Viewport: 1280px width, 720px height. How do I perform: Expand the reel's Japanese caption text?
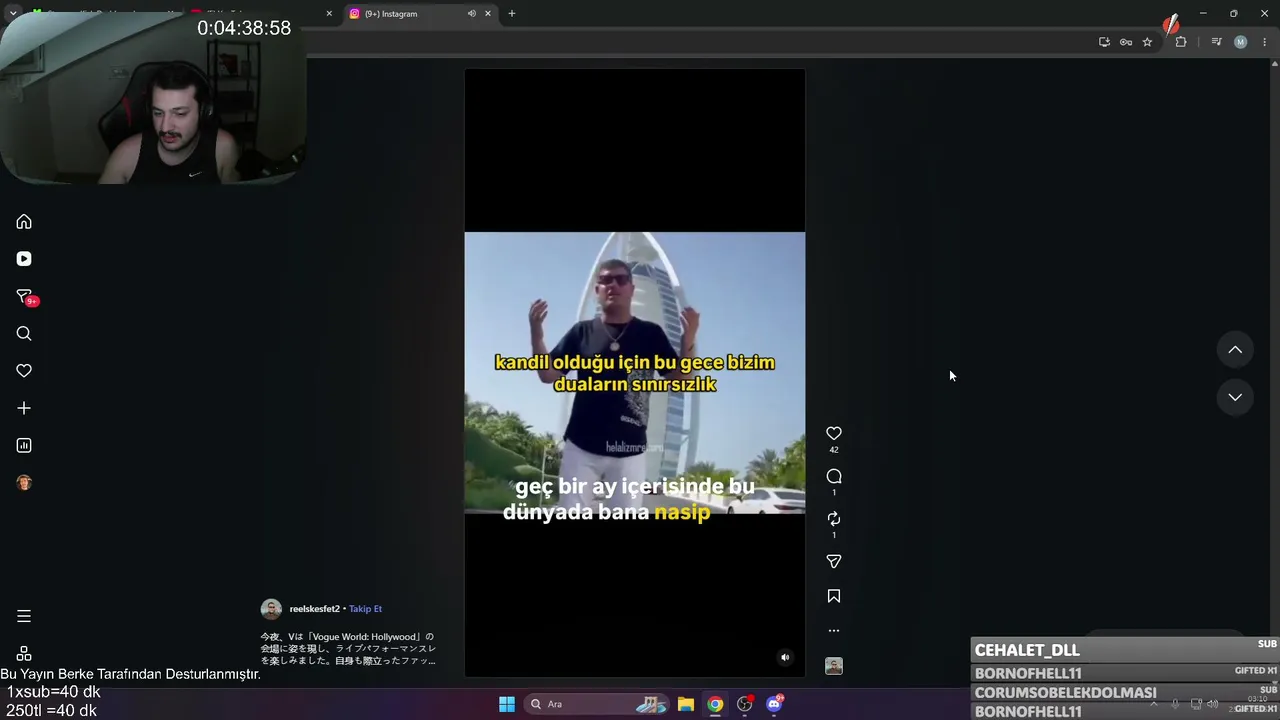click(348, 648)
